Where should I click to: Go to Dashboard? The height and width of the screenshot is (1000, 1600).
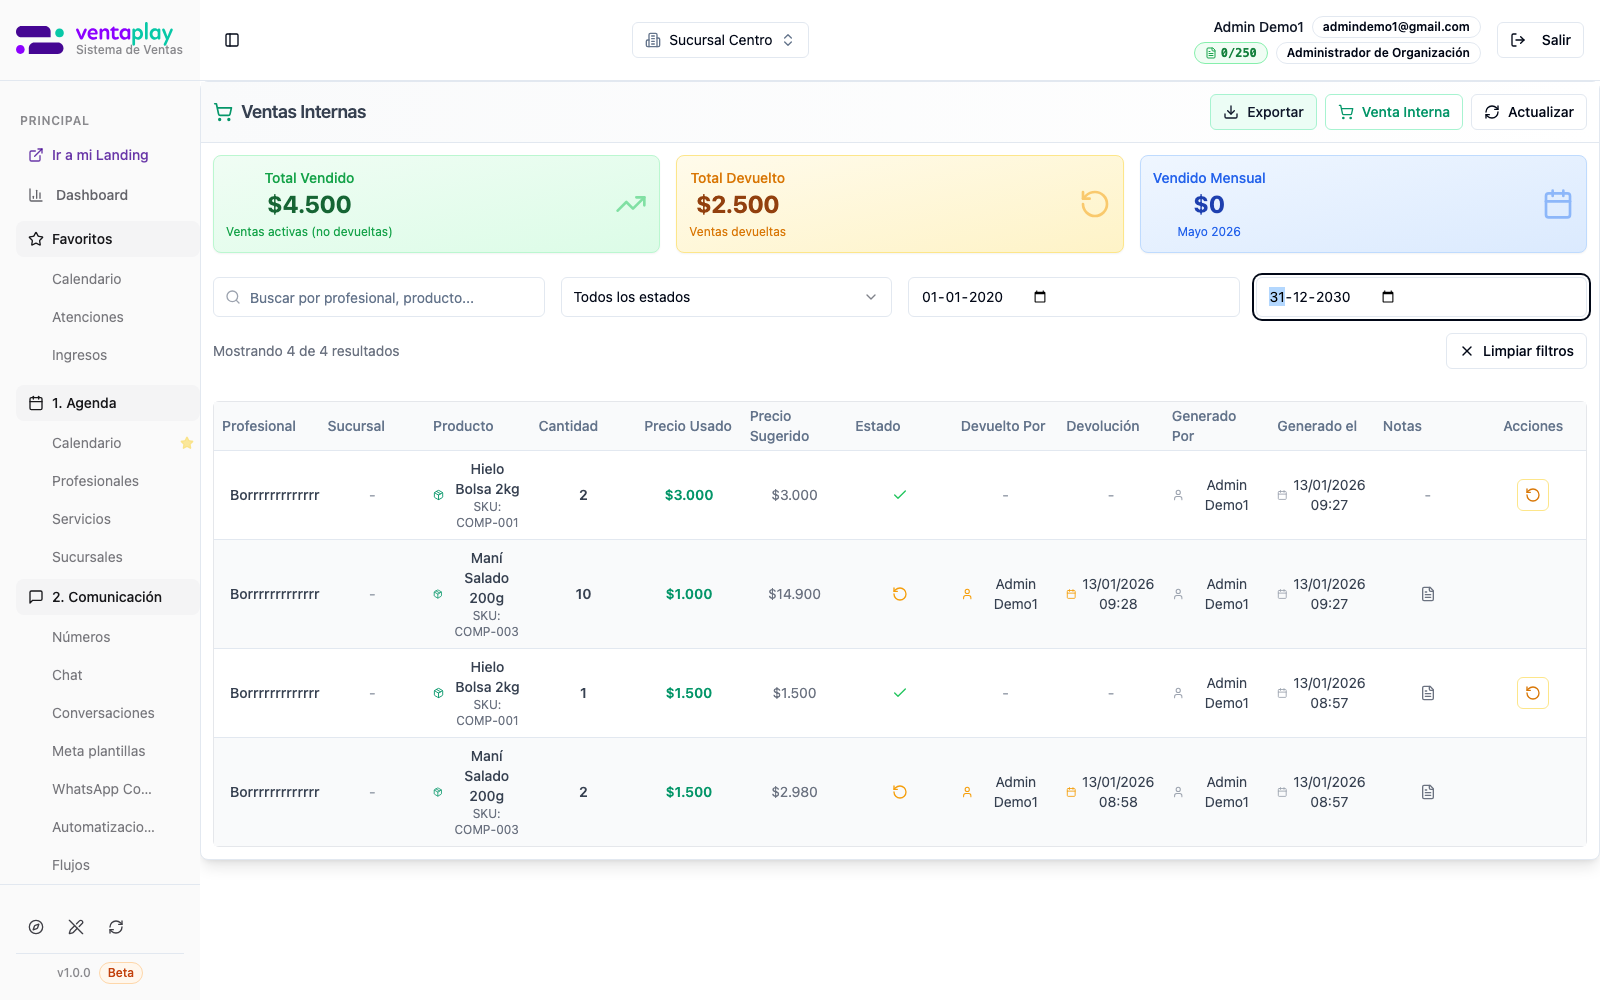(x=92, y=195)
